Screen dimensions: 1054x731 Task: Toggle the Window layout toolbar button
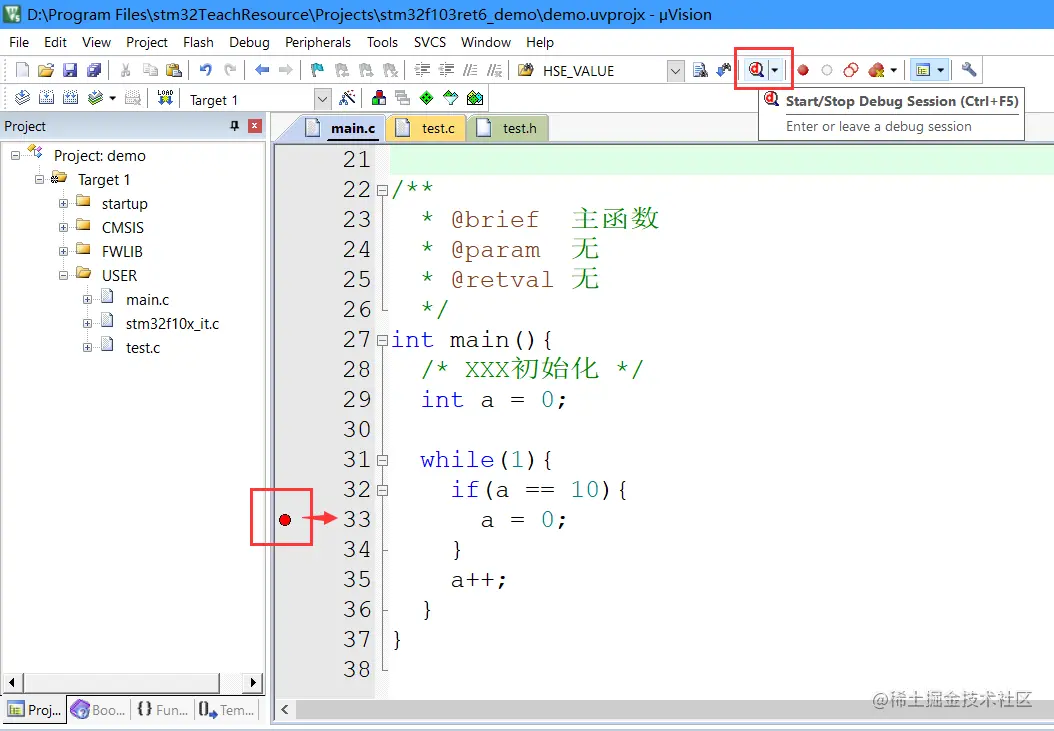(923, 69)
